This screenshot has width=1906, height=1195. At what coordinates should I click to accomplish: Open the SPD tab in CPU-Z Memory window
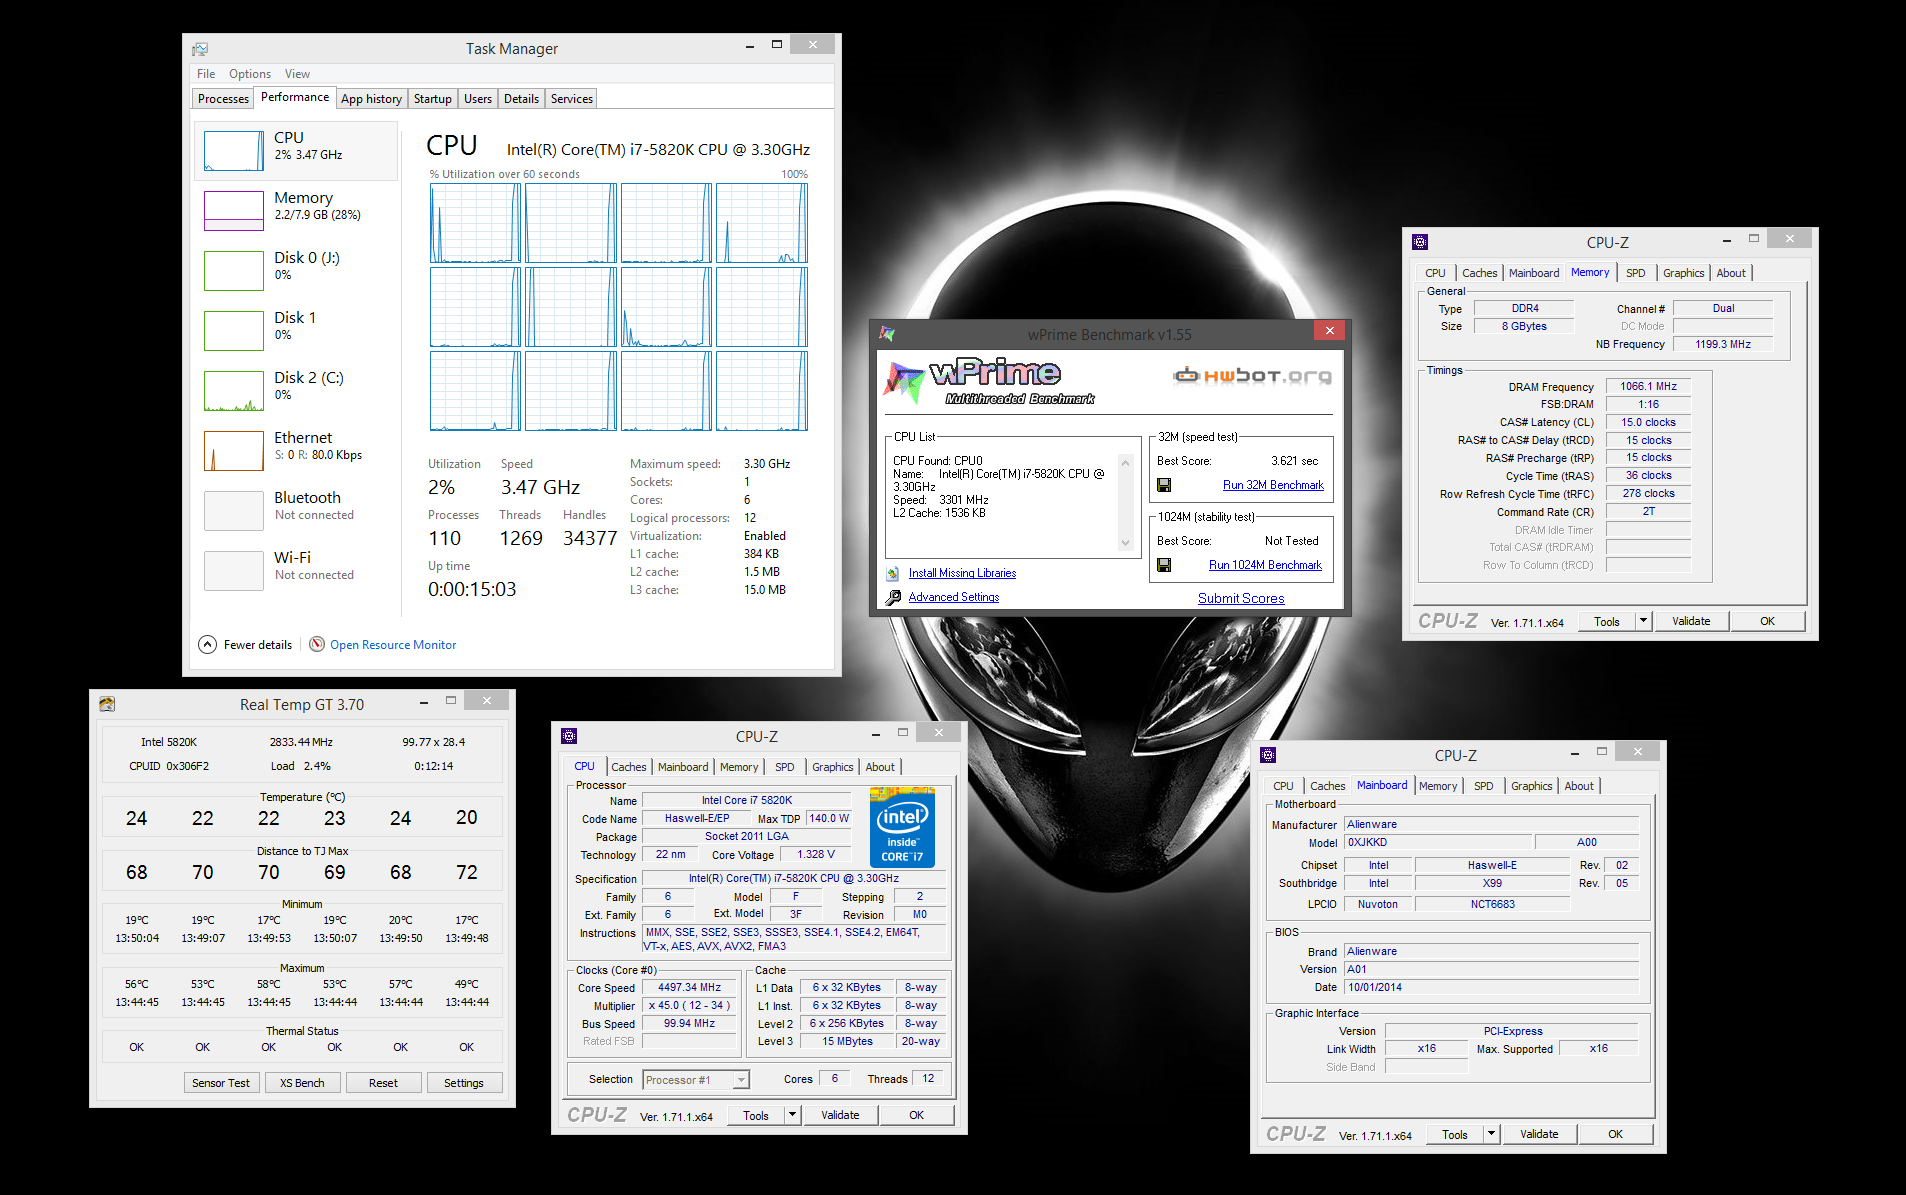[x=1636, y=273]
